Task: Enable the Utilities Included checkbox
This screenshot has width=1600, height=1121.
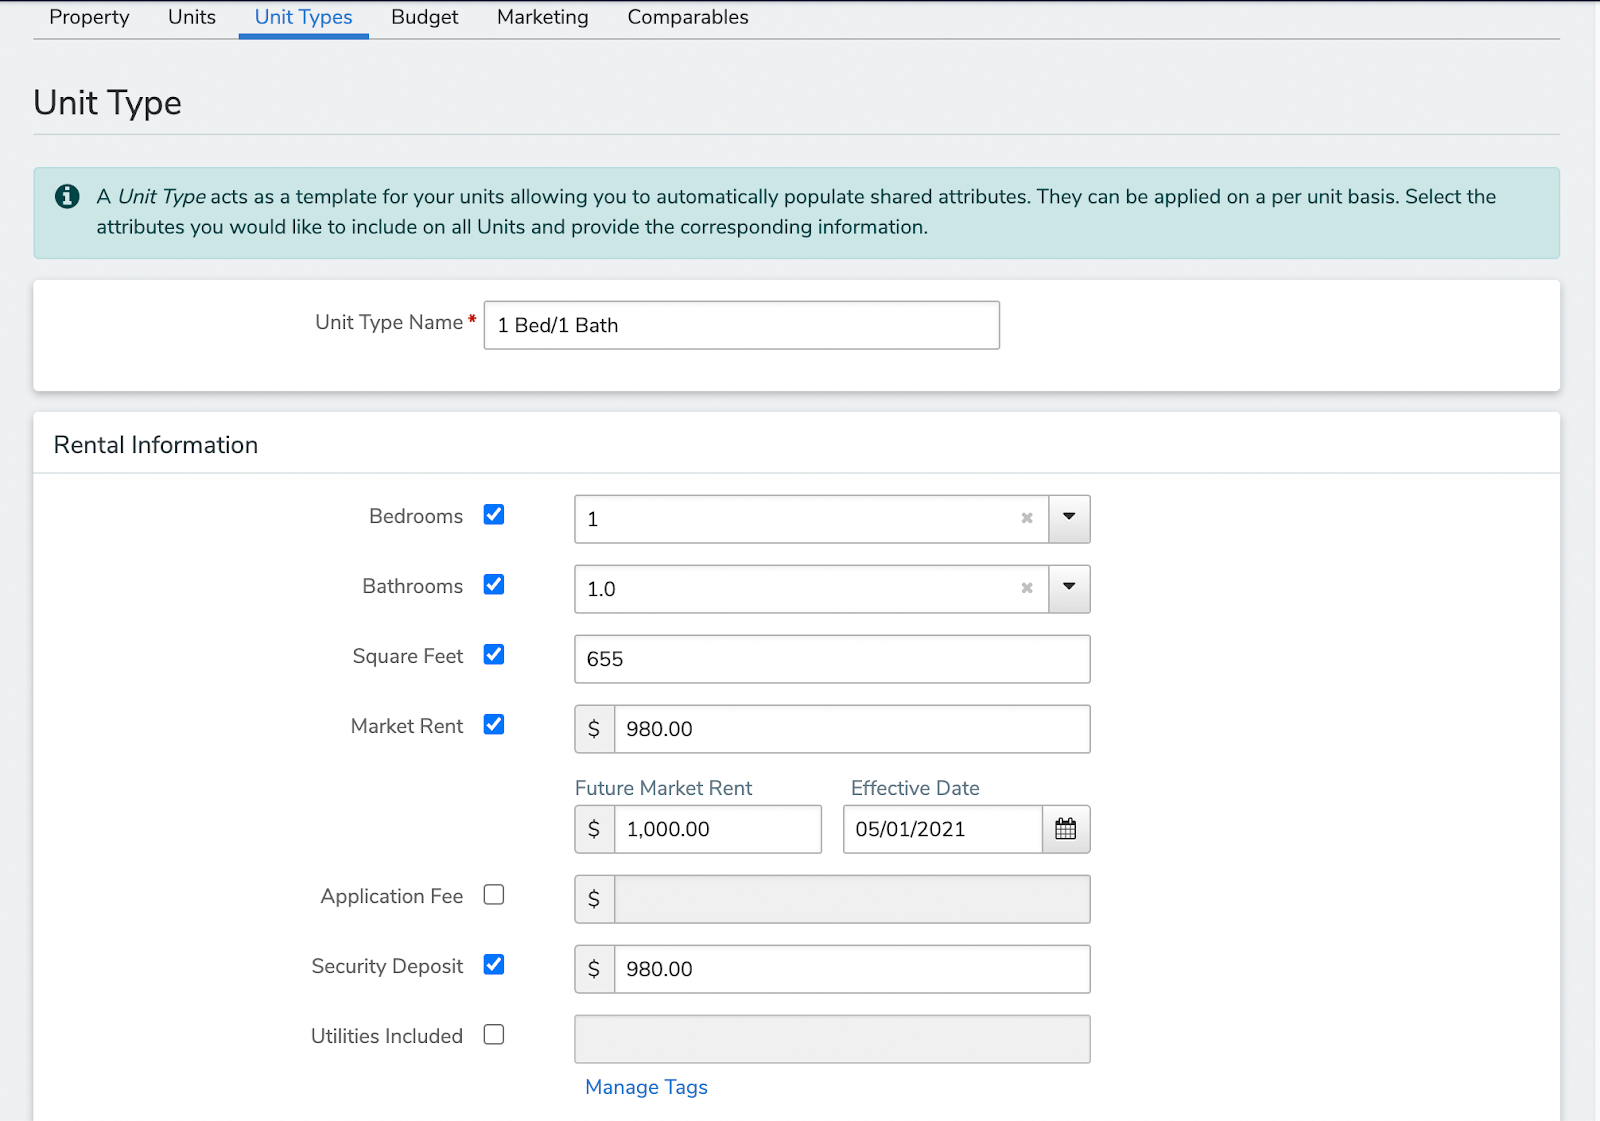Action: pos(493,1035)
